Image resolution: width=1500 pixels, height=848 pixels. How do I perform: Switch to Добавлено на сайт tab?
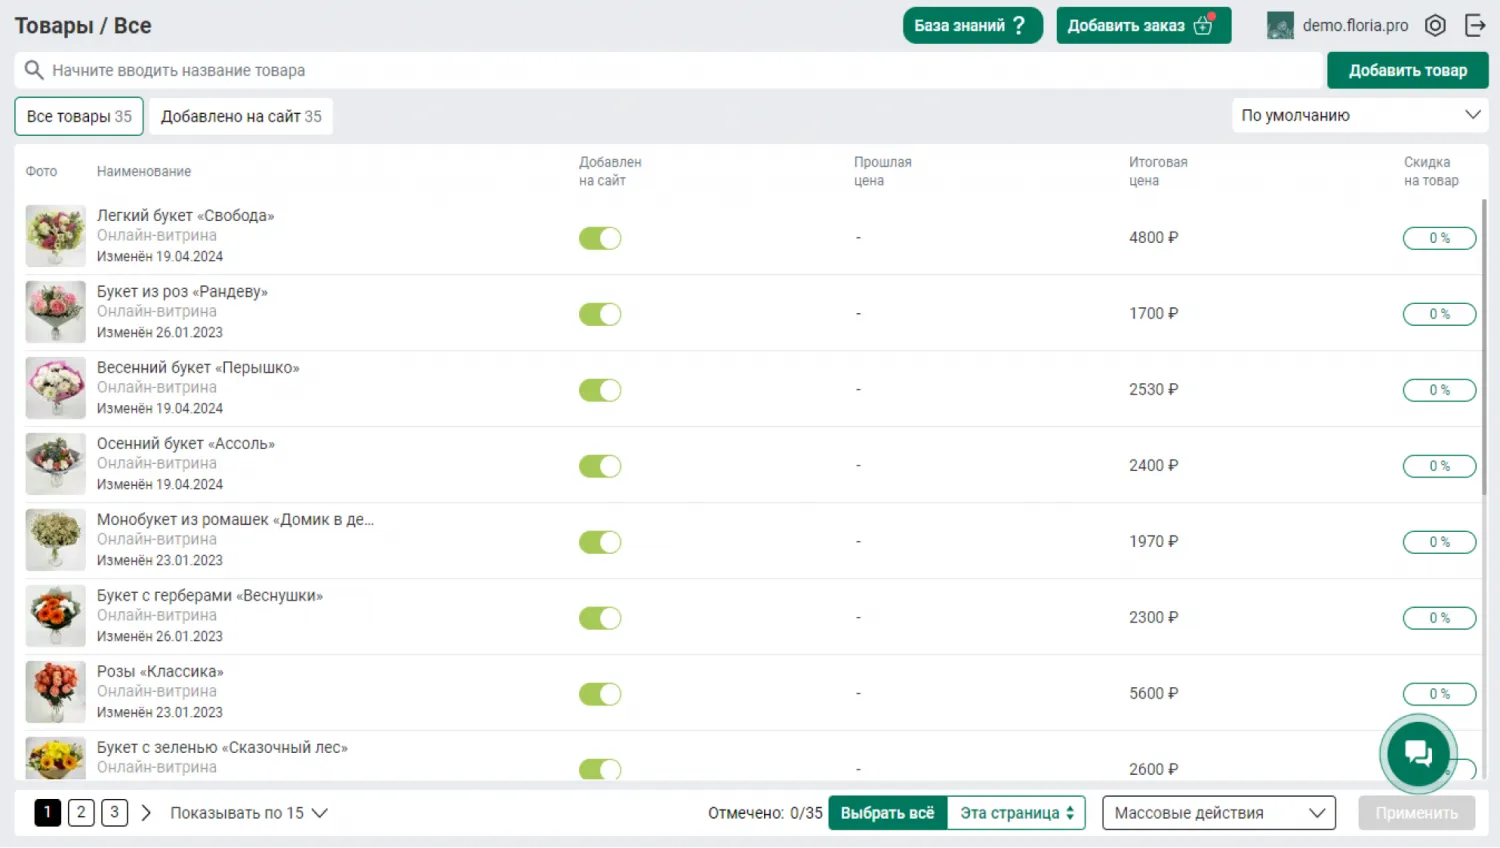click(241, 116)
